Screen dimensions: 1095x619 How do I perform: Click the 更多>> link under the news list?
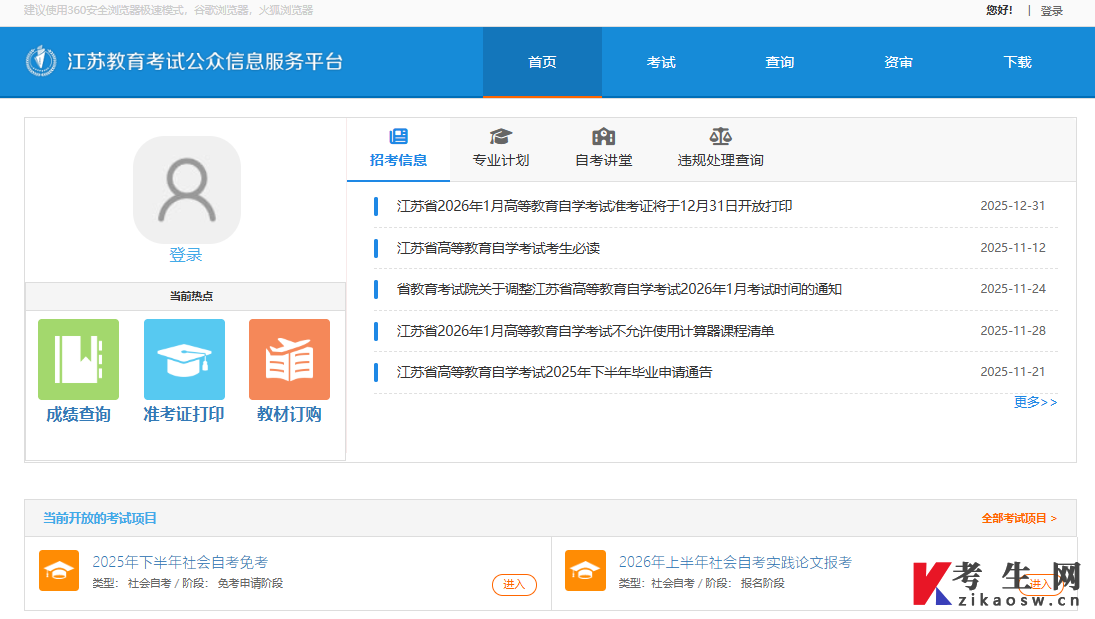point(1036,402)
